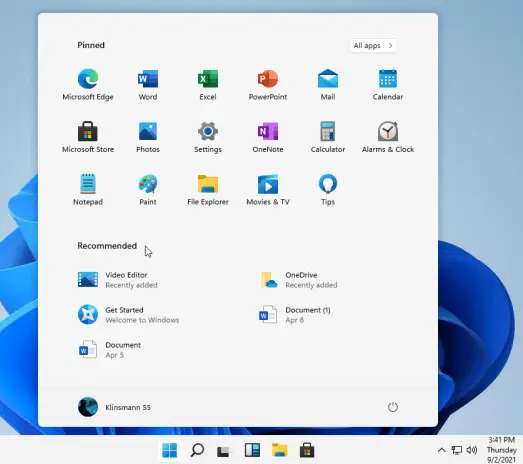Screen dimensions: 523x464
Task: Open recommended Video Editor
Action: pos(118,280)
